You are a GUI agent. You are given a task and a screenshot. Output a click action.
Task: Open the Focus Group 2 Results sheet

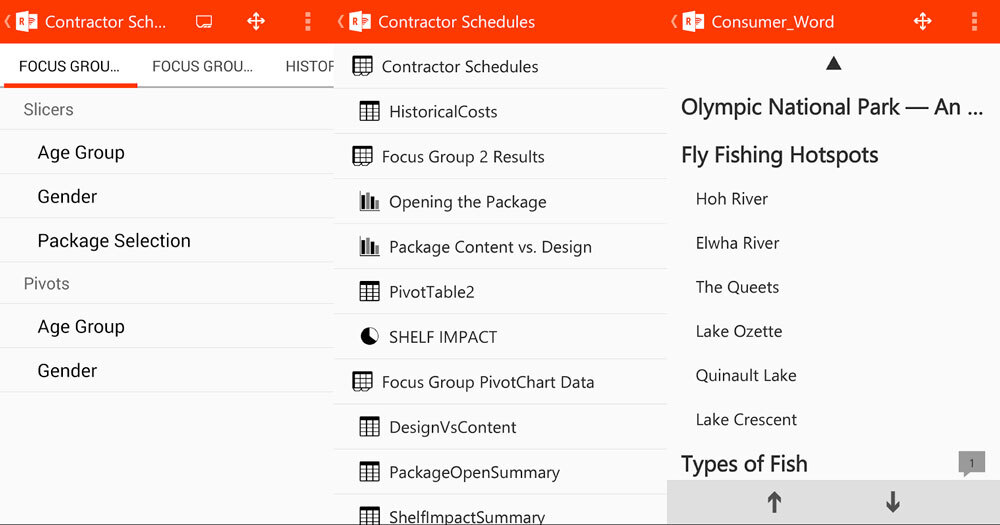click(x=463, y=157)
